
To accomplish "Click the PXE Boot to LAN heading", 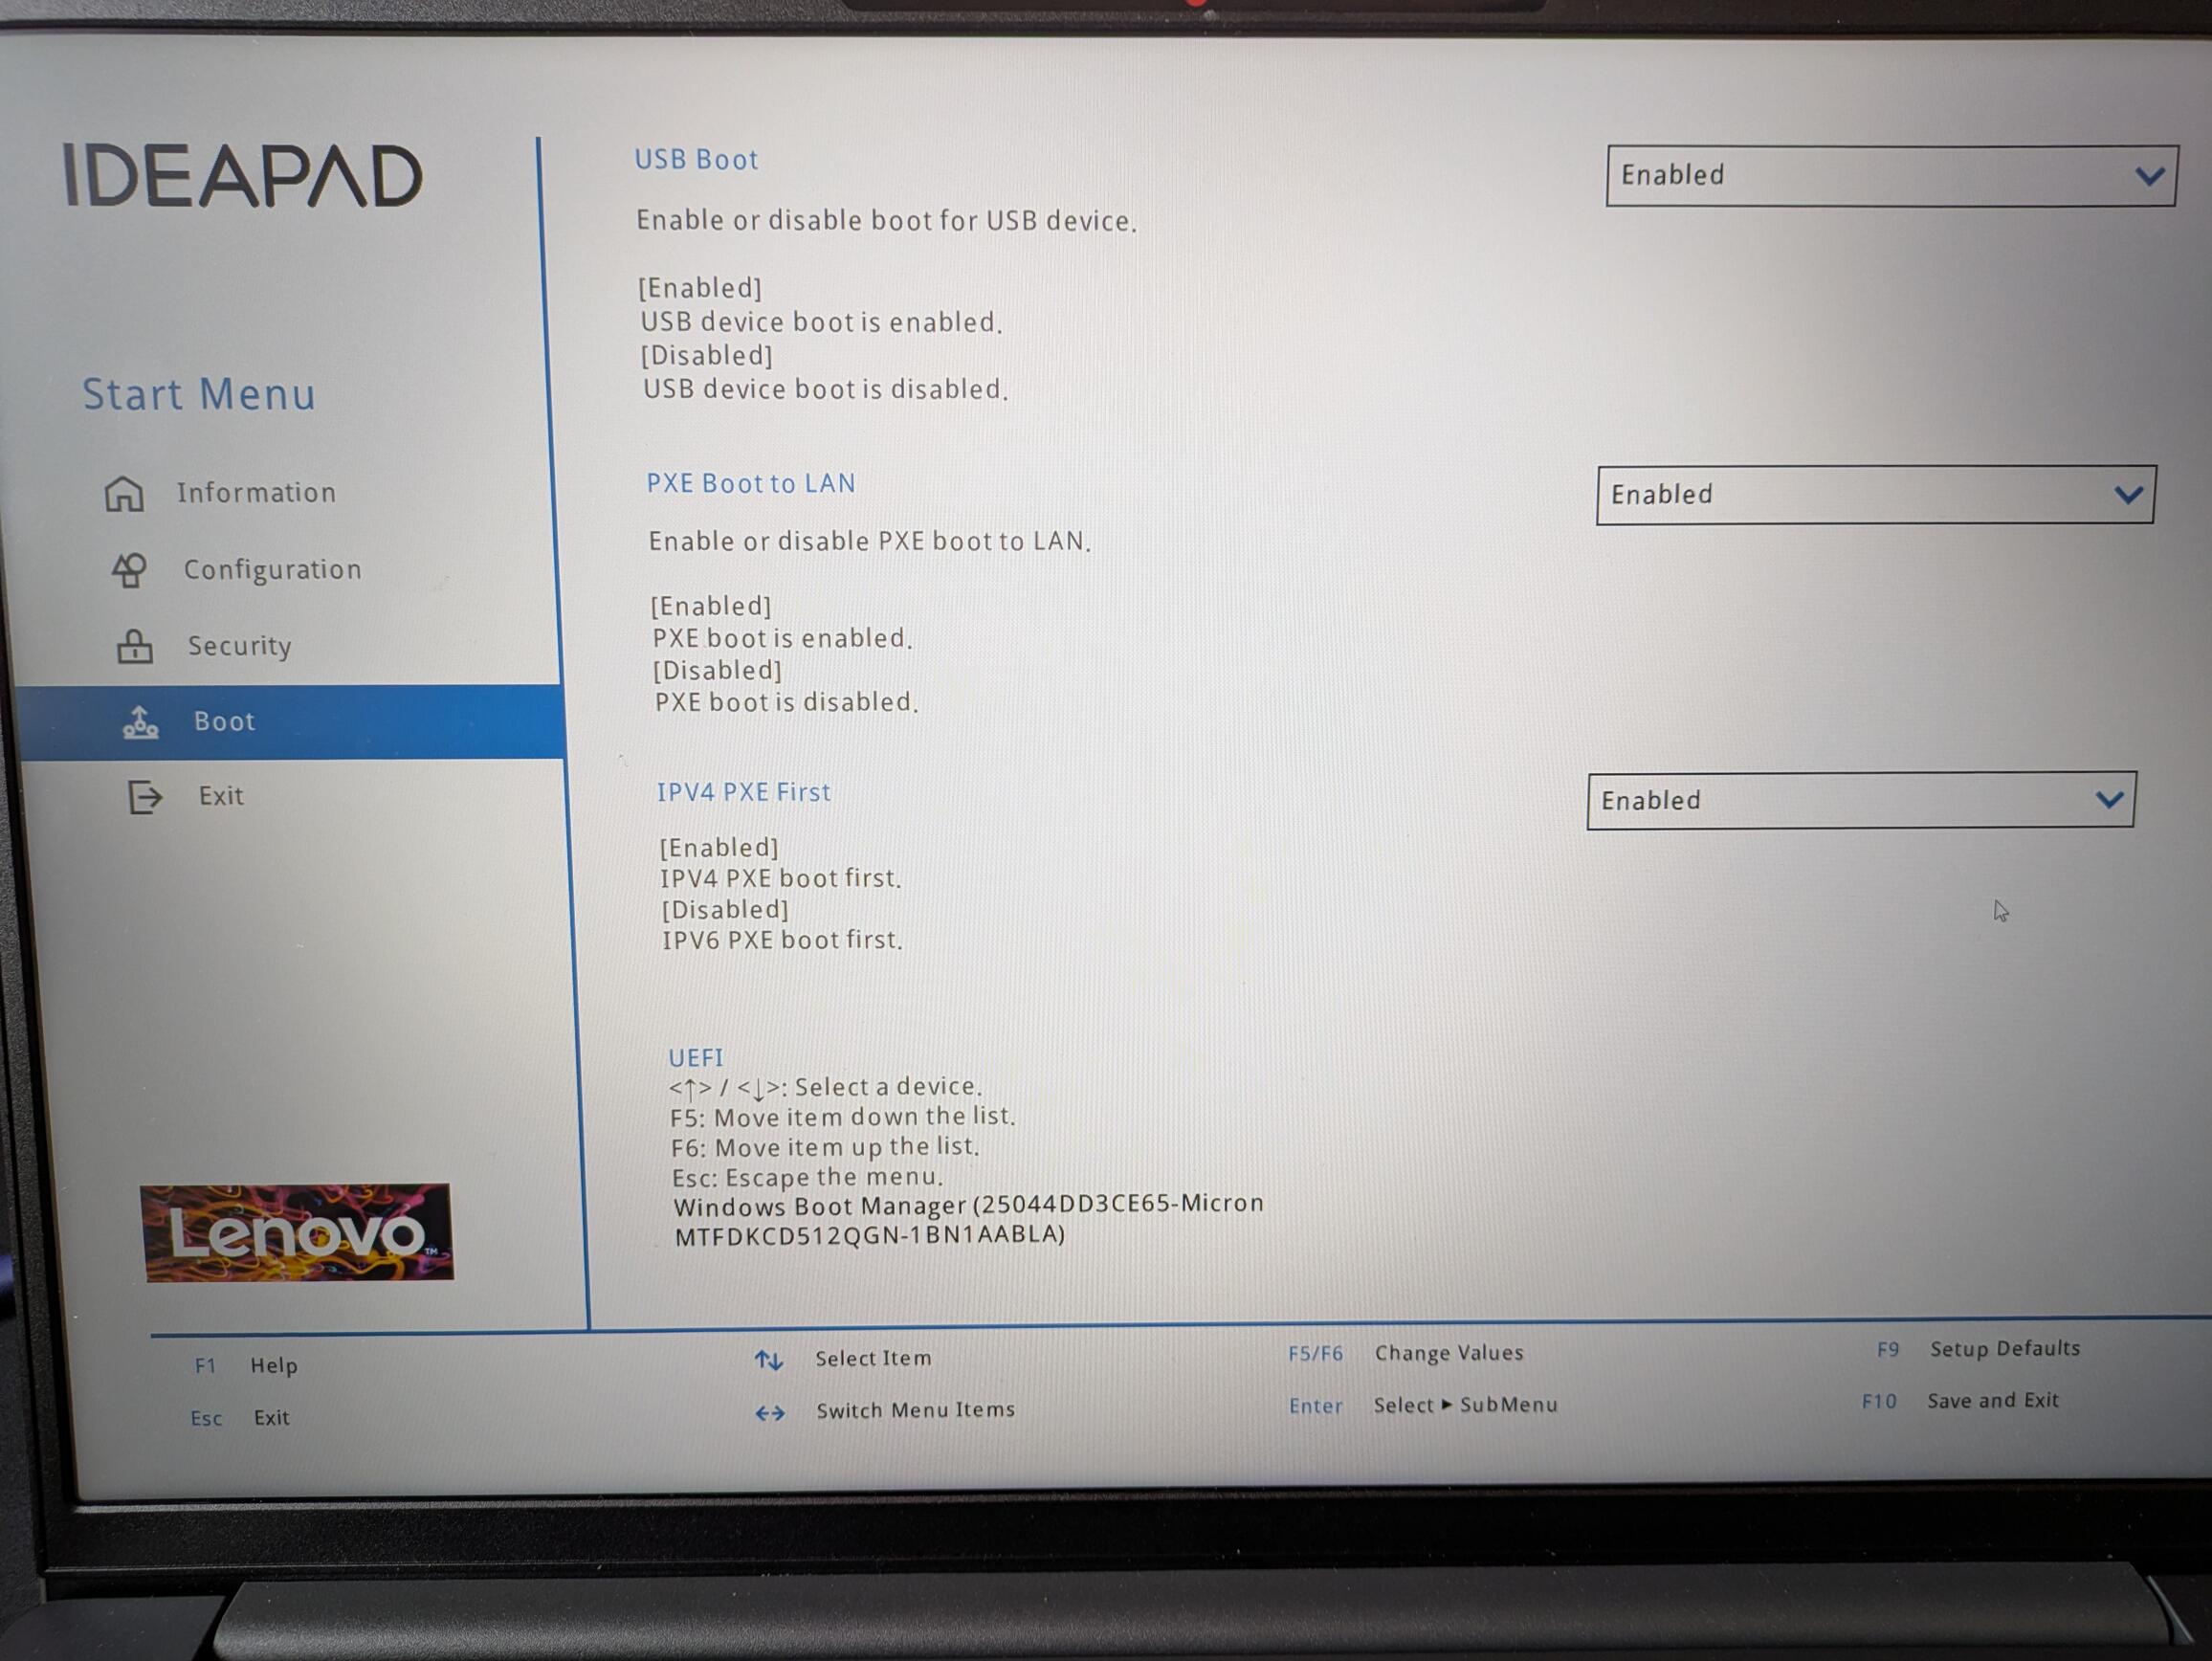I will pos(750,484).
